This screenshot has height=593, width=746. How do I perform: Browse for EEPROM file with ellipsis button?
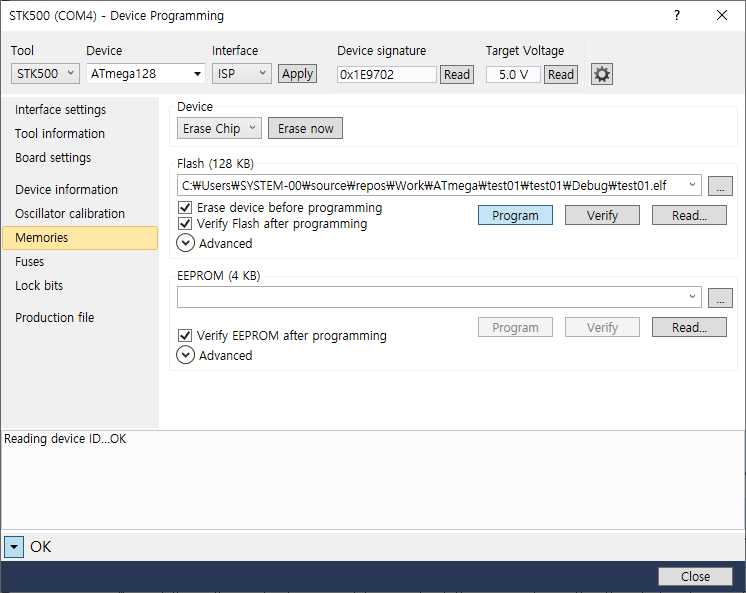tap(720, 298)
